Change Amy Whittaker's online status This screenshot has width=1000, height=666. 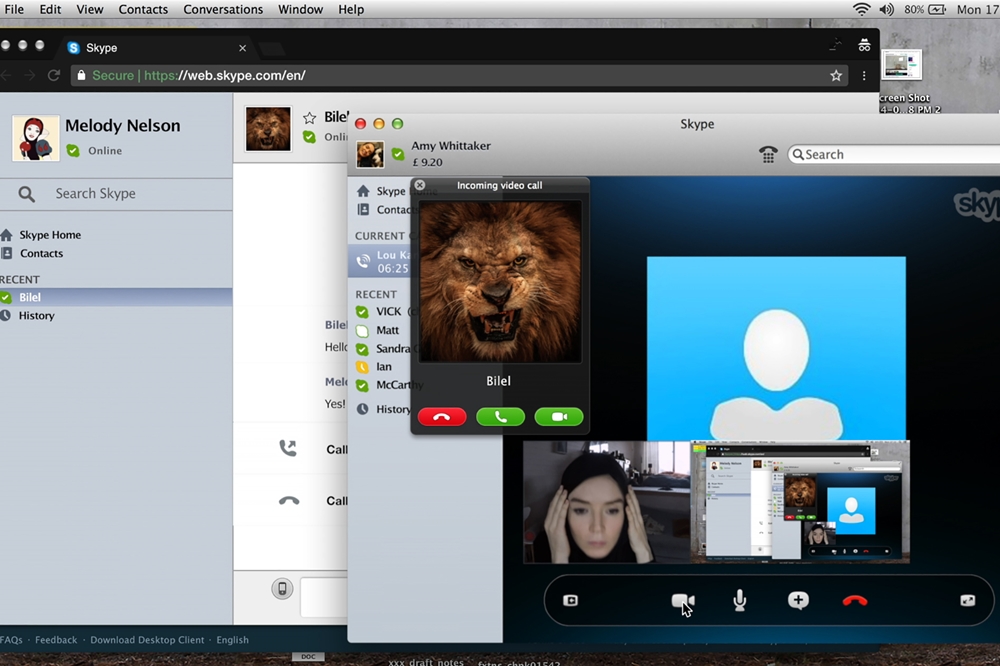[x=398, y=154]
